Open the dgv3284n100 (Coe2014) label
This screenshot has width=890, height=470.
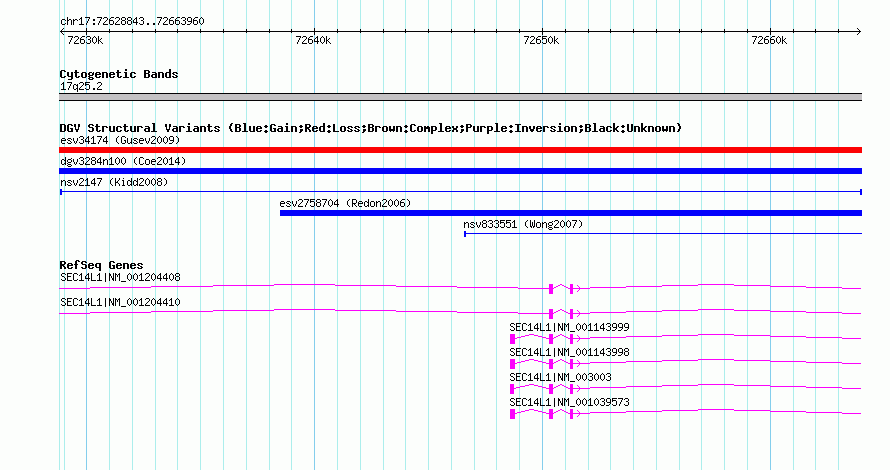tap(123, 161)
